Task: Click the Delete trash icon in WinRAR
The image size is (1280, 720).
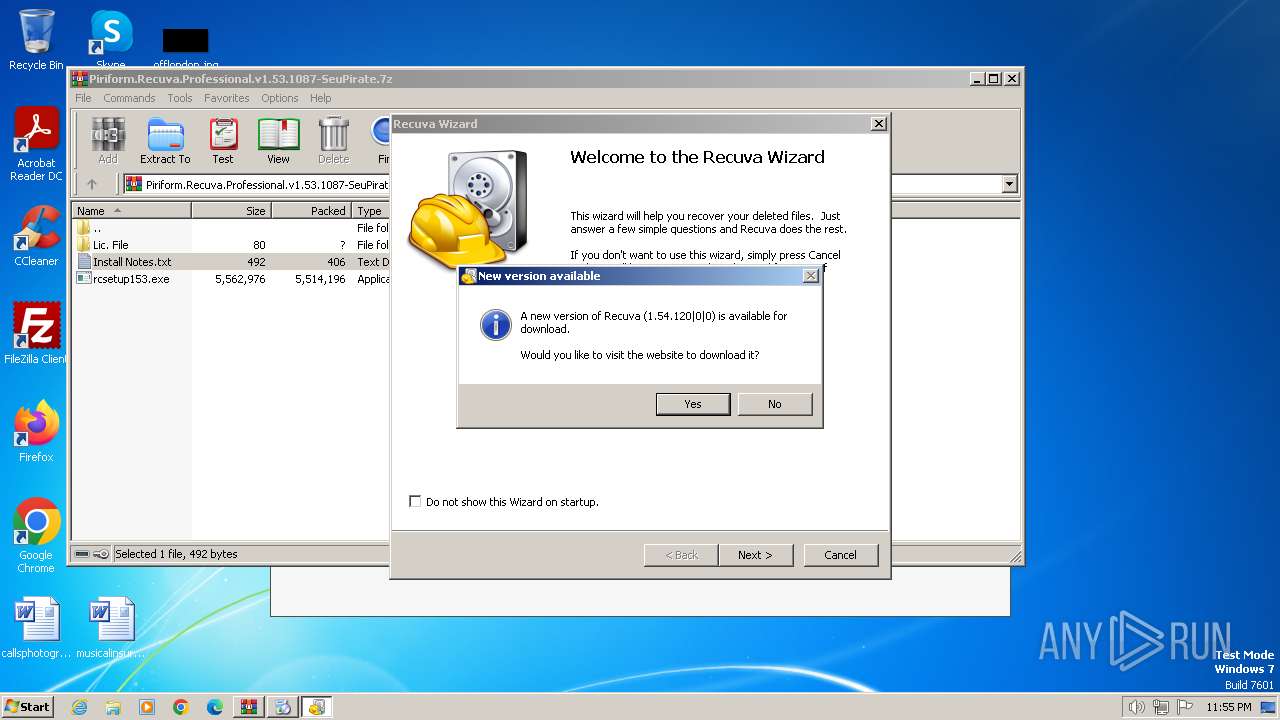Action: (334, 140)
